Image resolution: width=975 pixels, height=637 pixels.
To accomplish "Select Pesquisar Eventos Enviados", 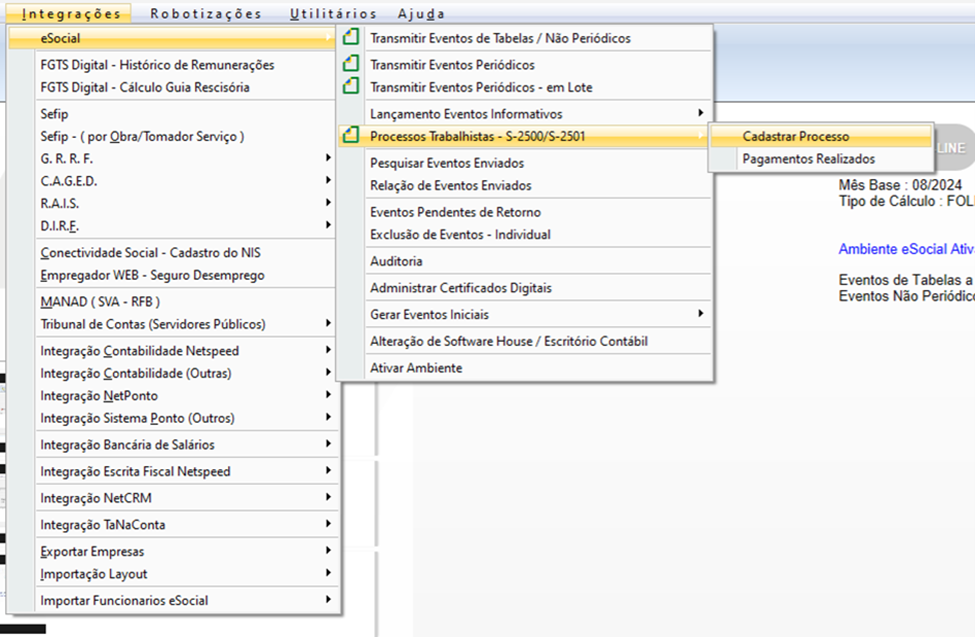I will point(446,163).
